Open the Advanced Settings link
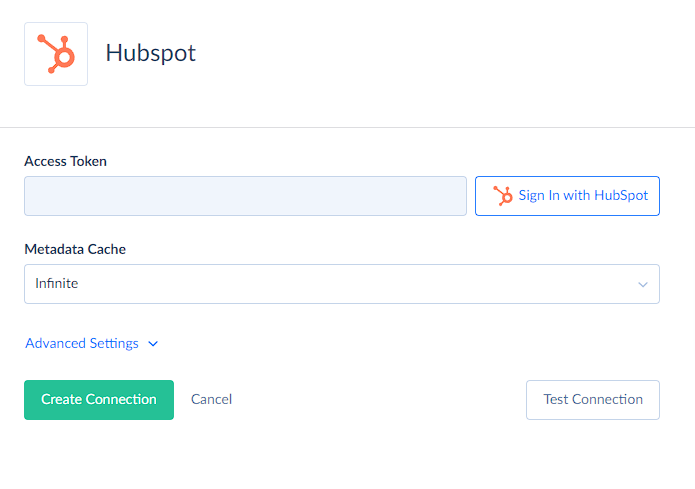The height and width of the screenshot is (489, 695). coord(92,344)
